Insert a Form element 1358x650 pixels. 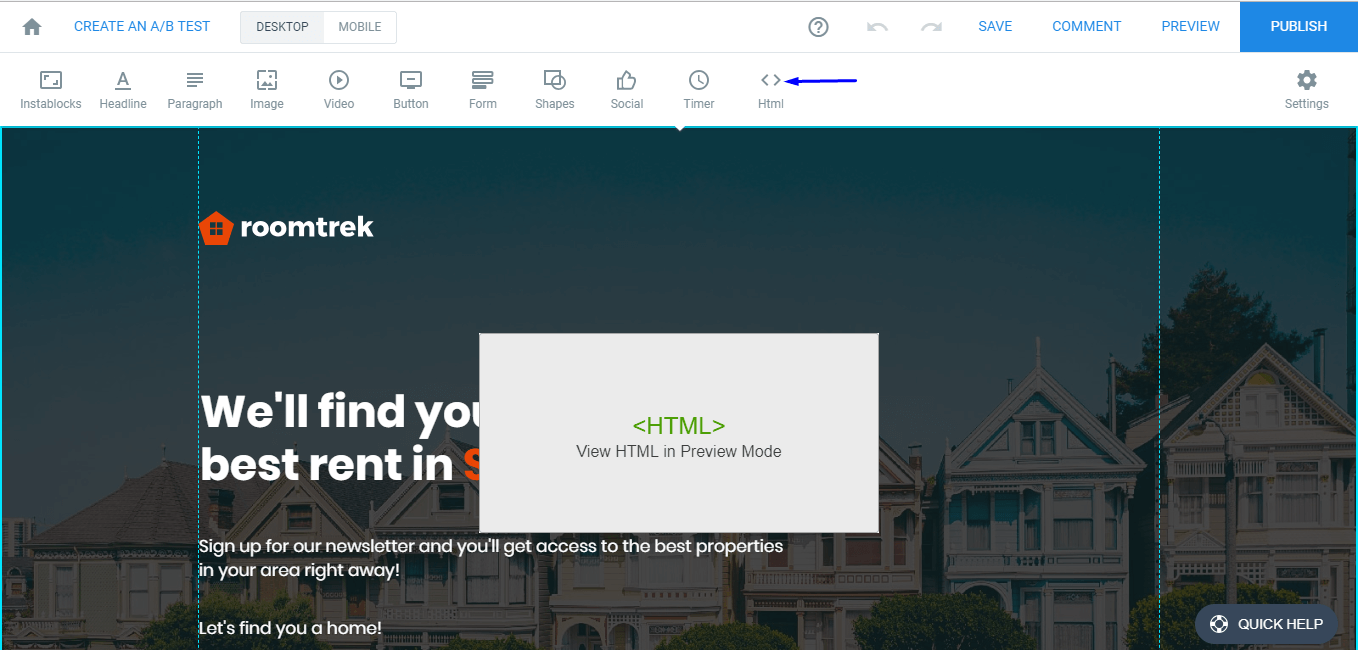(483, 90)
